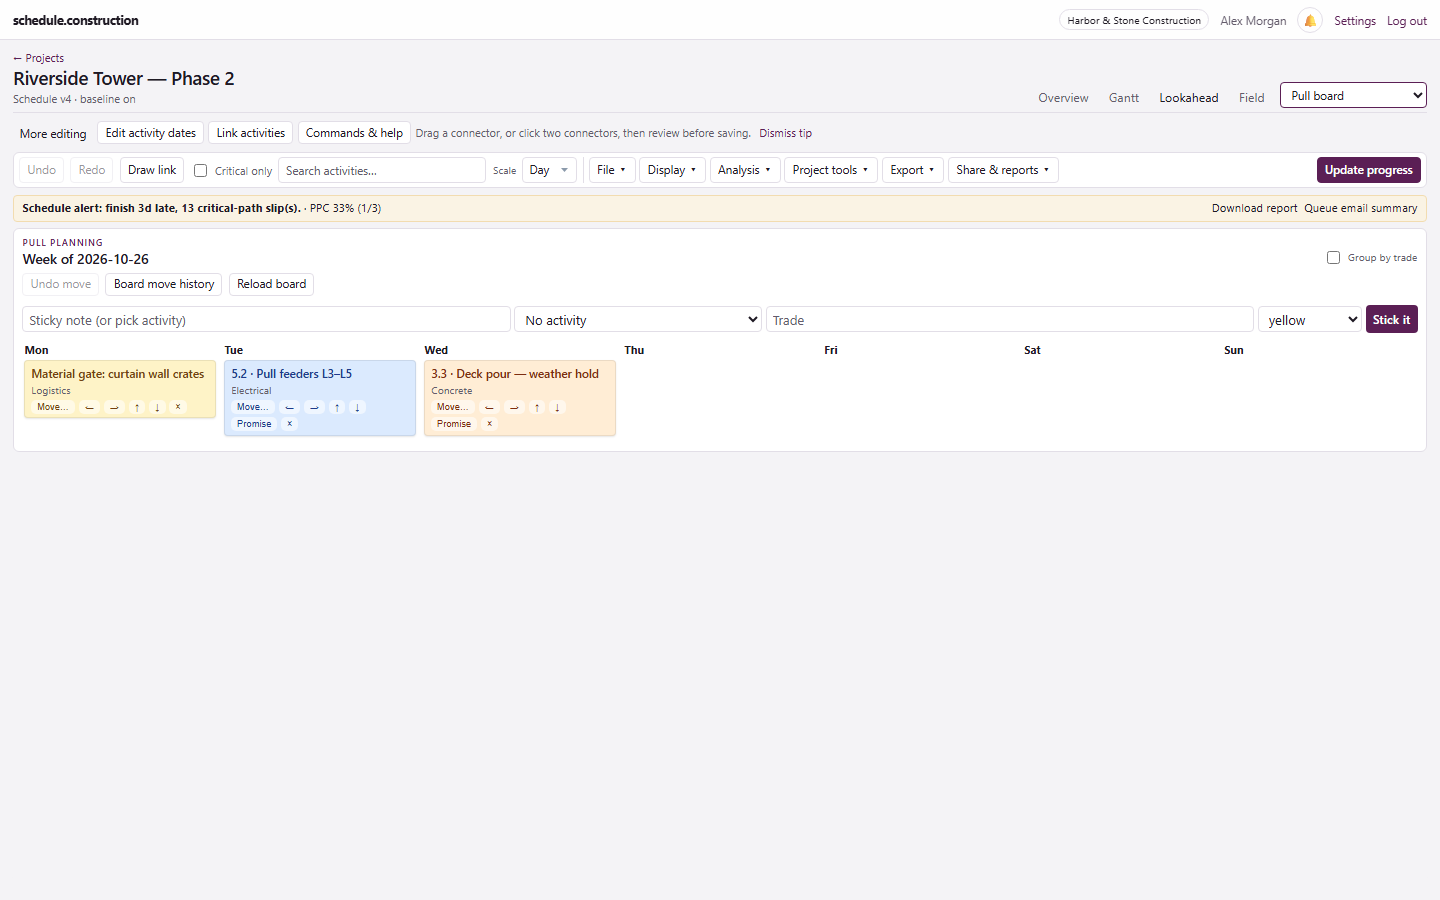The width and height of the screenshot is (1440, 900).
Task: Open the Export menu
Action: point(913,170)
